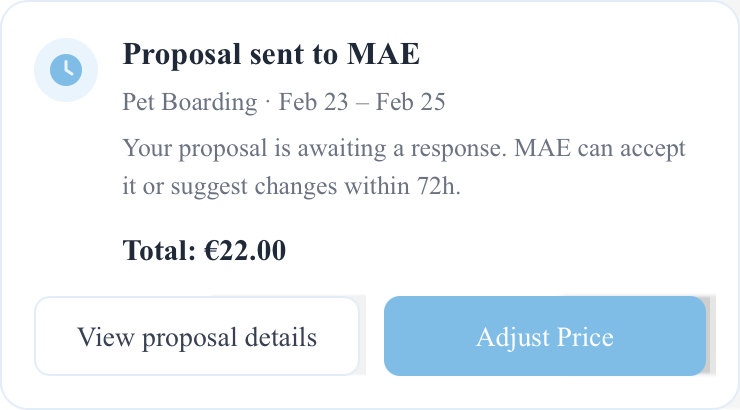Click the "Feb 25" end date
The width and height of the screenshot is (740, 410).
coord(410,102)
